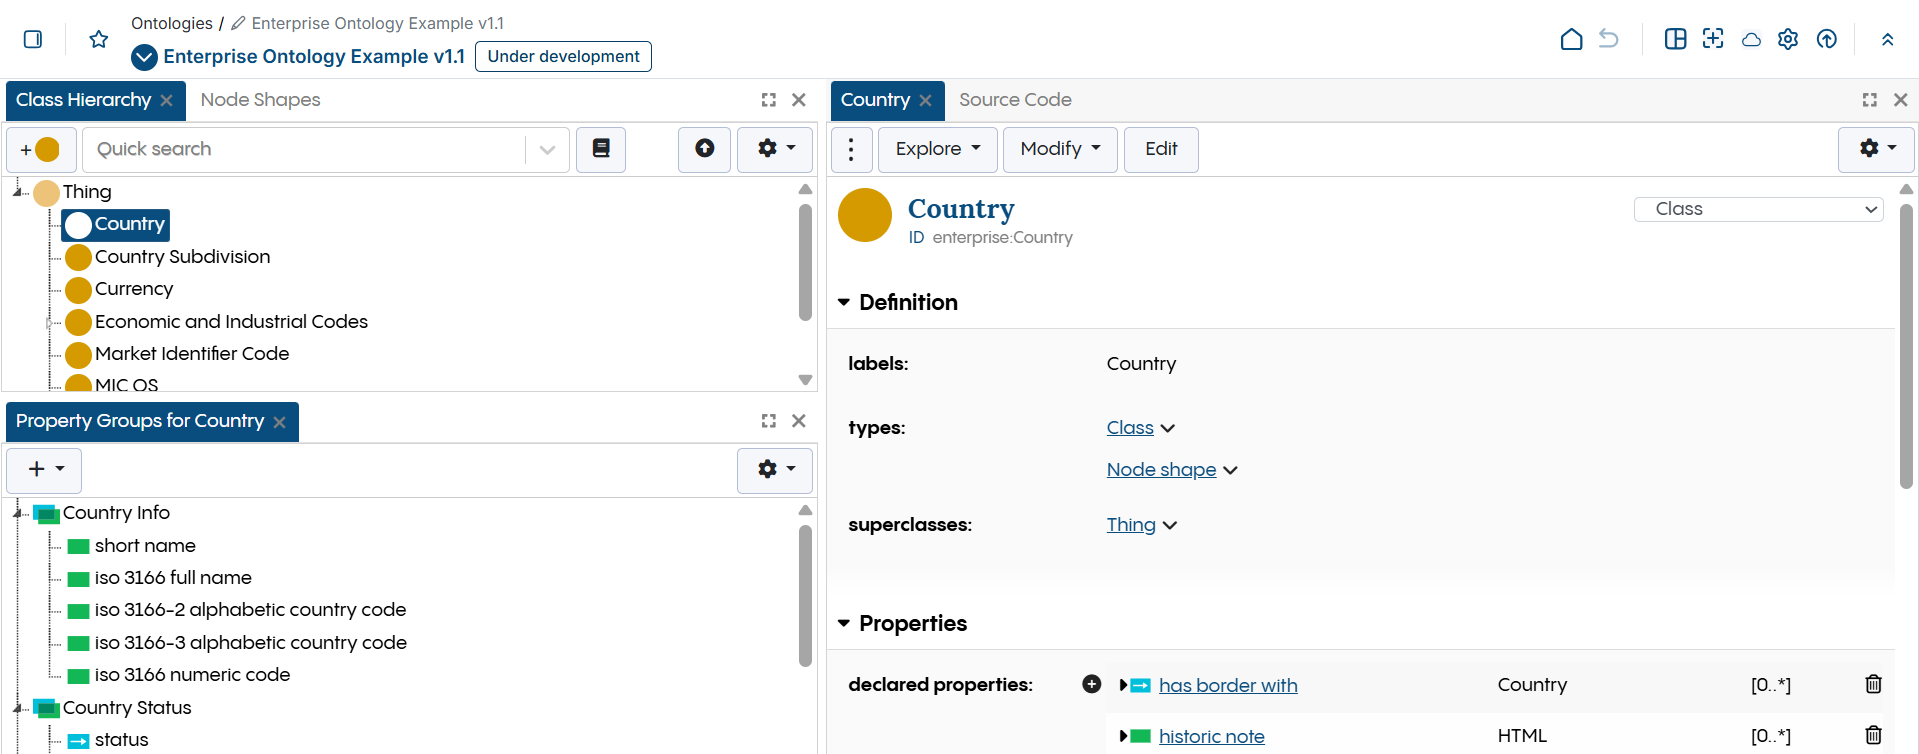Collapse the Definition section

click(x=844, y=302)
